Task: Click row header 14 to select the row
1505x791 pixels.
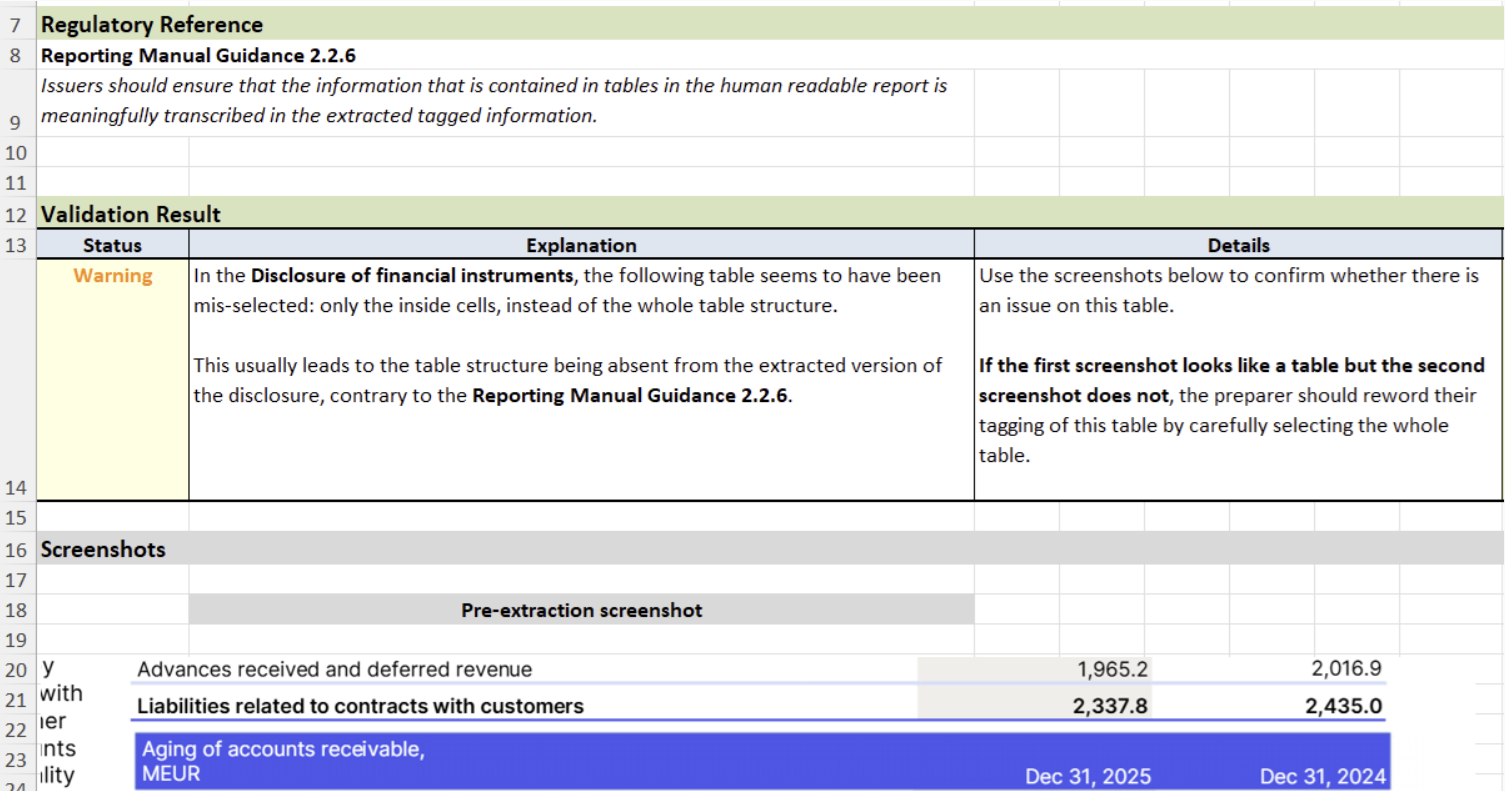Action: point(15,487)
